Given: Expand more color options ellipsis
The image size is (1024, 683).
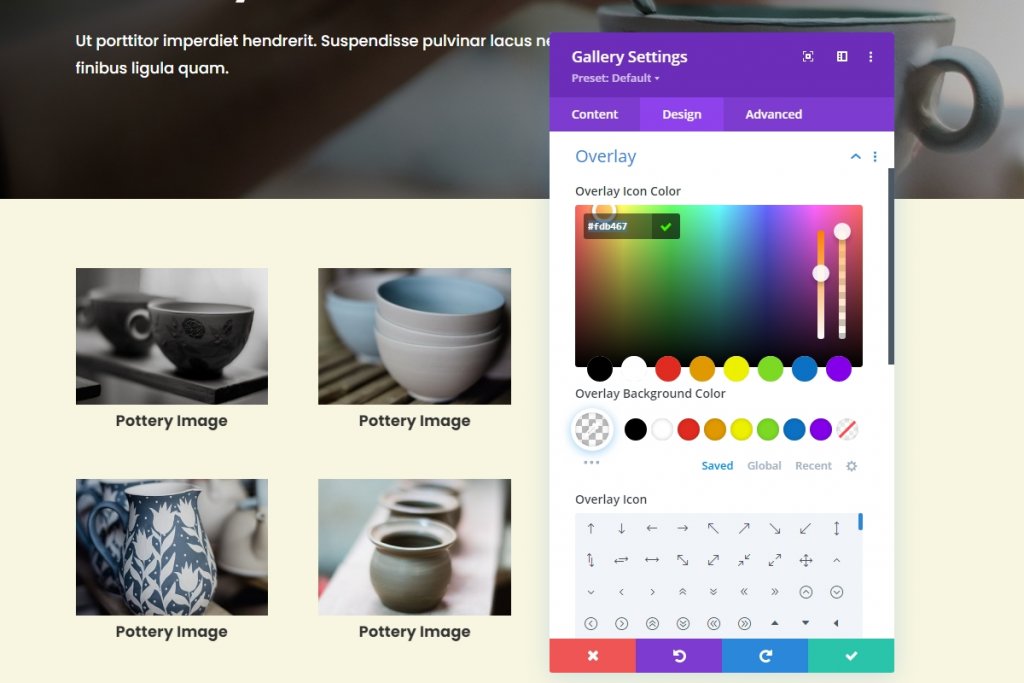Looking at the screenshot, I should pyautogui.click(x=591, y=462).
